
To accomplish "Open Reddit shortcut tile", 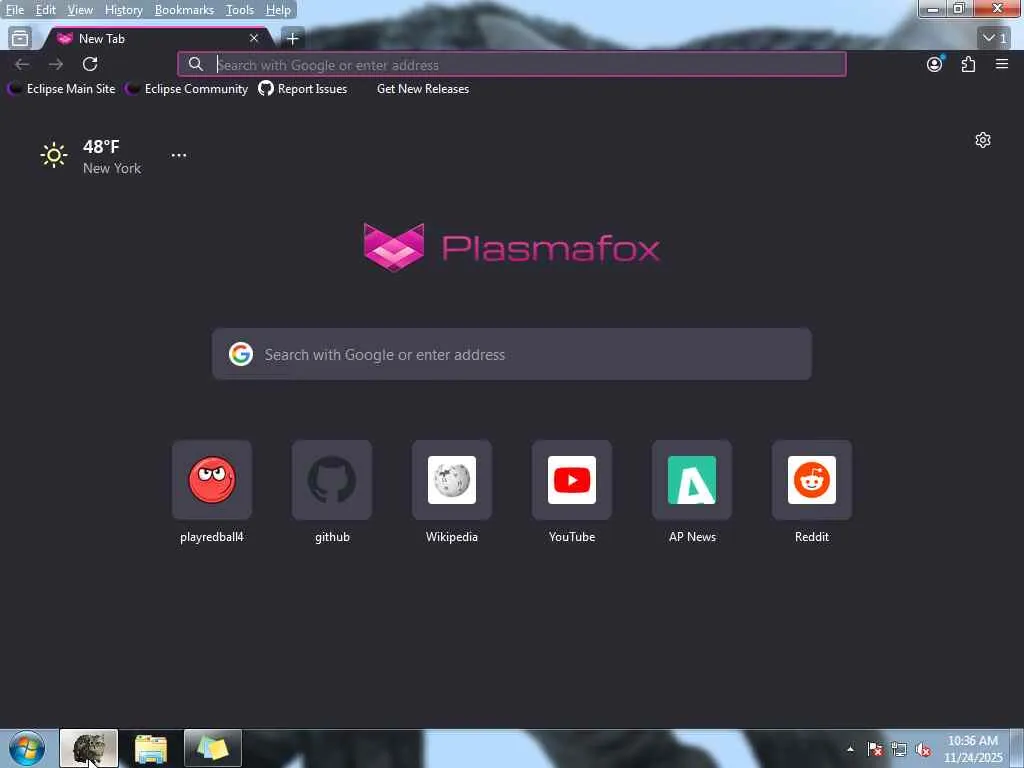I will 812,480.
